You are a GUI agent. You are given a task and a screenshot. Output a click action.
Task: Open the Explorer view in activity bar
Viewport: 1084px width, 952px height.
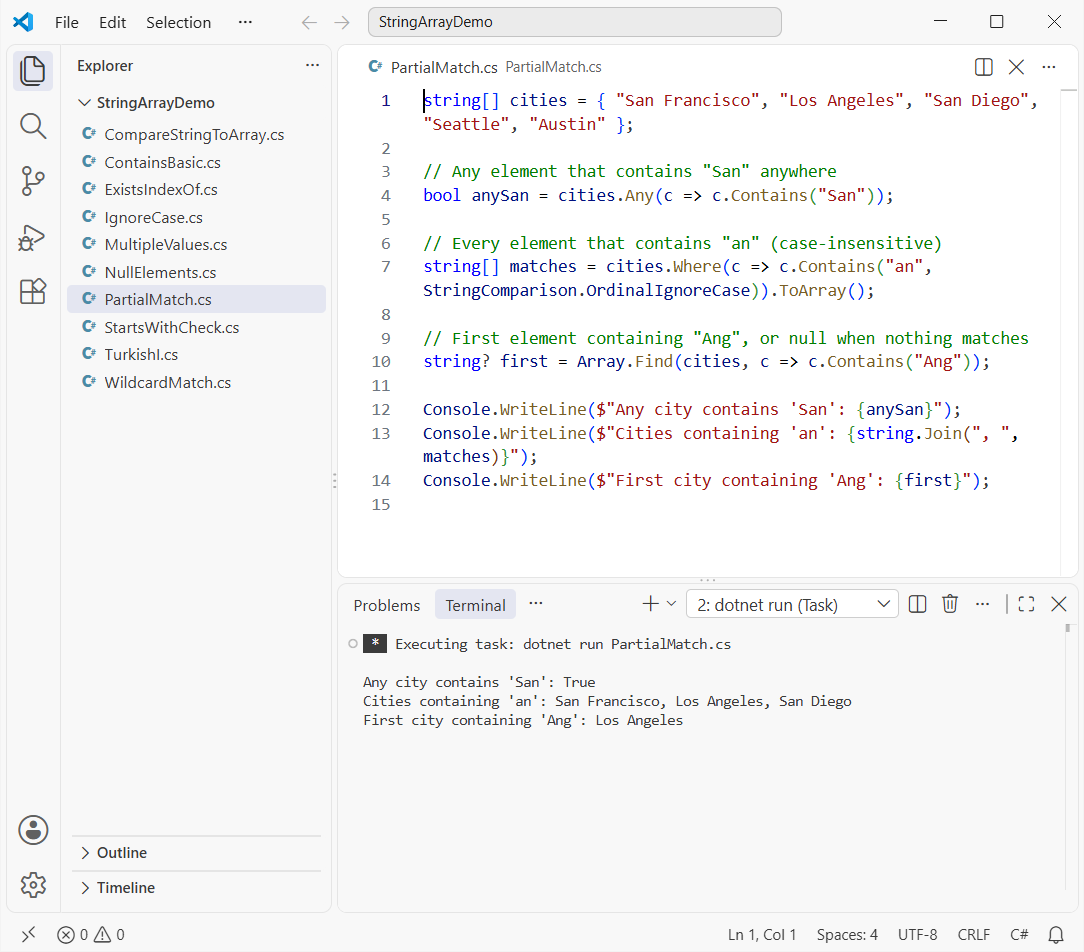pos(32,71)
